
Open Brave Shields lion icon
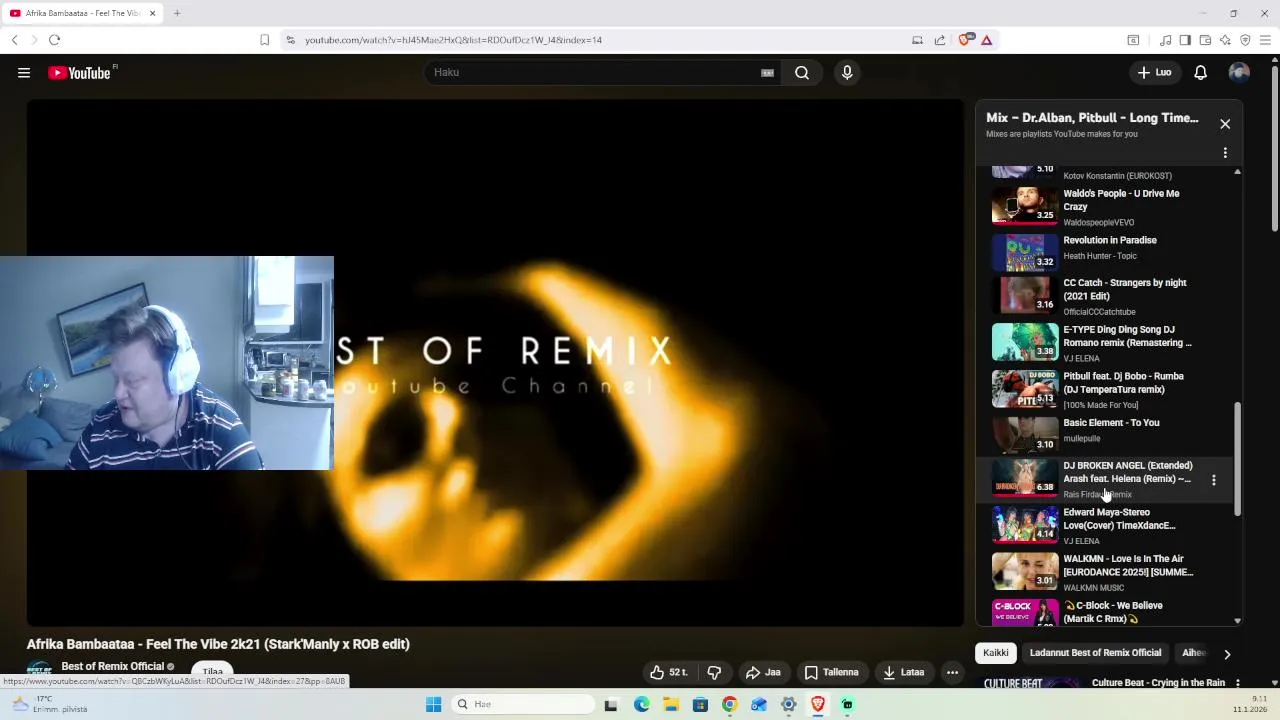[964, 40]
